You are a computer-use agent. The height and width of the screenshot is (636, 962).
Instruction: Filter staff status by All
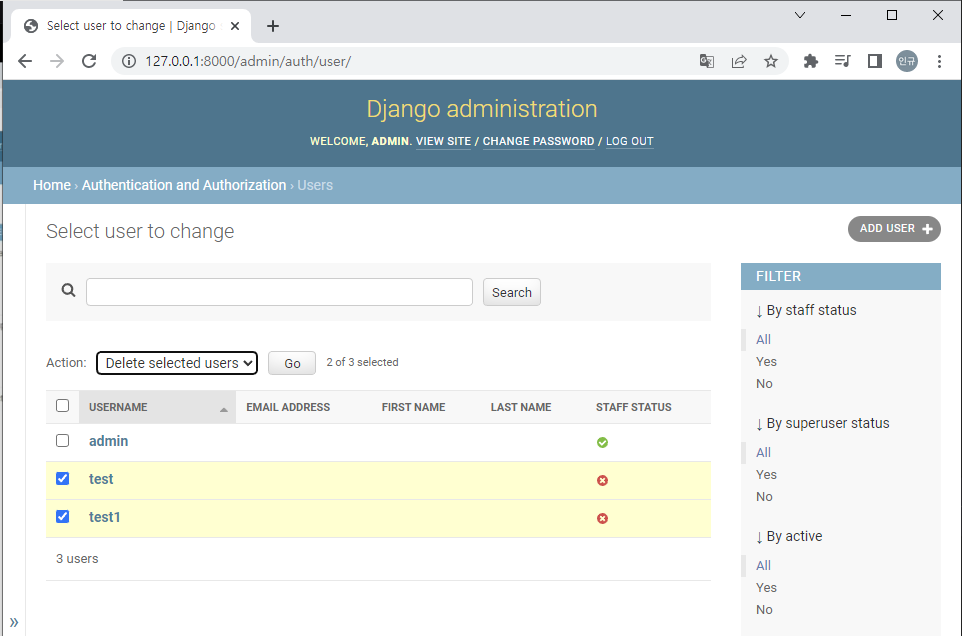763,340
